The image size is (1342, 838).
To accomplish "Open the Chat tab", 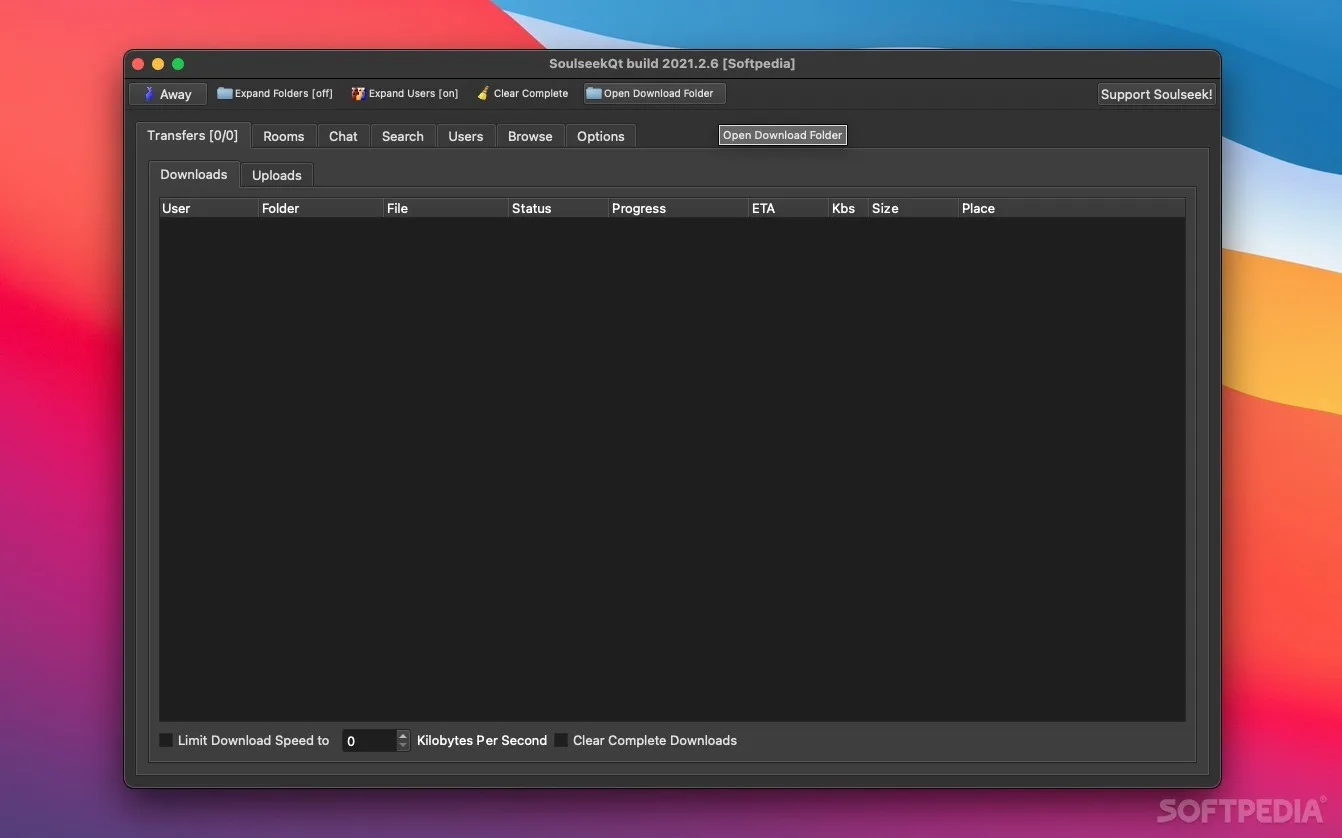I will click(x=343, y=136).
